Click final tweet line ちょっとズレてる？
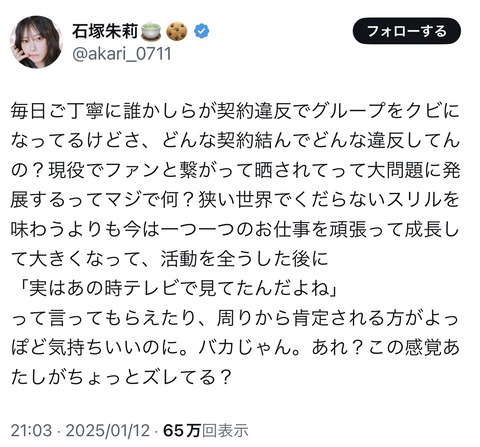Image resolution: width=480 pixels, height=447 pixels. coord(121,378)
